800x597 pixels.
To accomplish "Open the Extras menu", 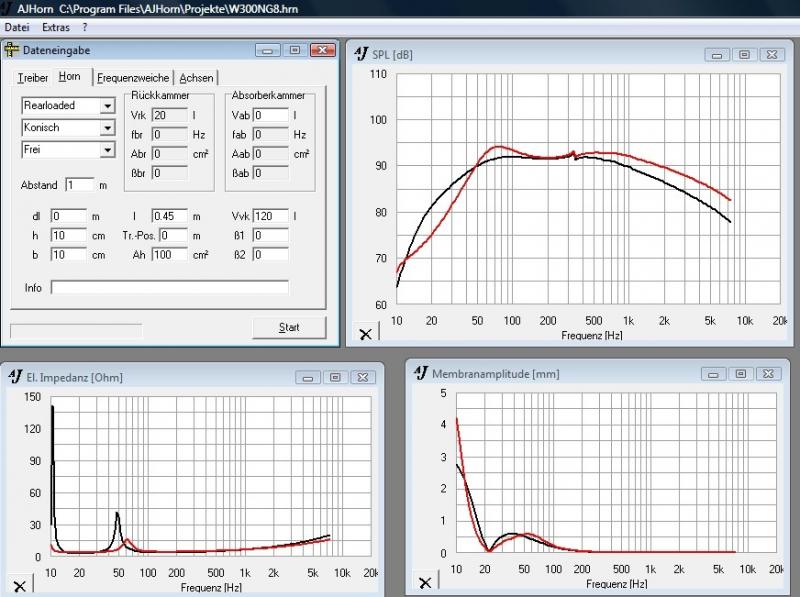I will coord(56,27).
